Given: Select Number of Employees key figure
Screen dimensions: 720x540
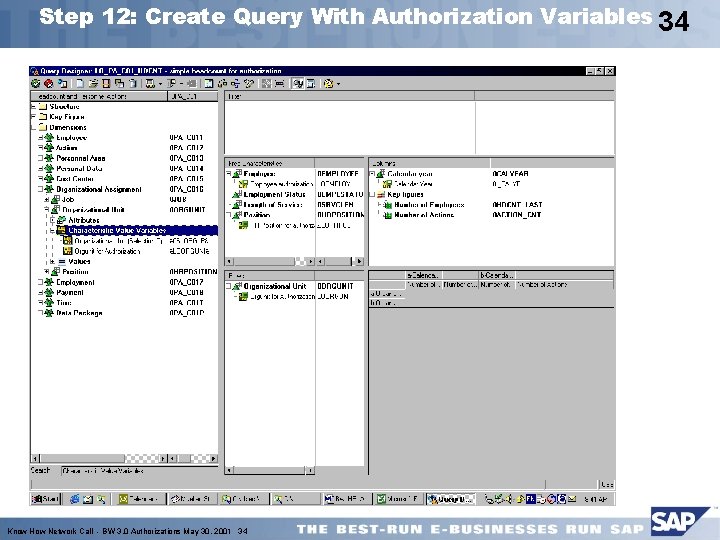Looking at the screenshot, I should coord(429,205).
